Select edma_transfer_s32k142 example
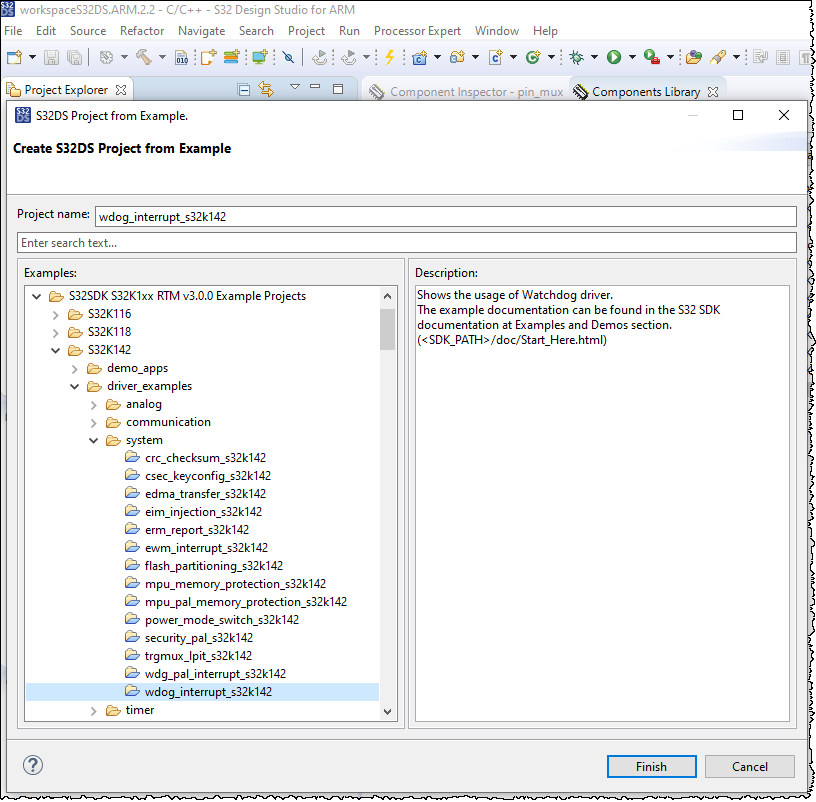Image resolution: width=816 pixels, height=802 pixels. [205, 493]
